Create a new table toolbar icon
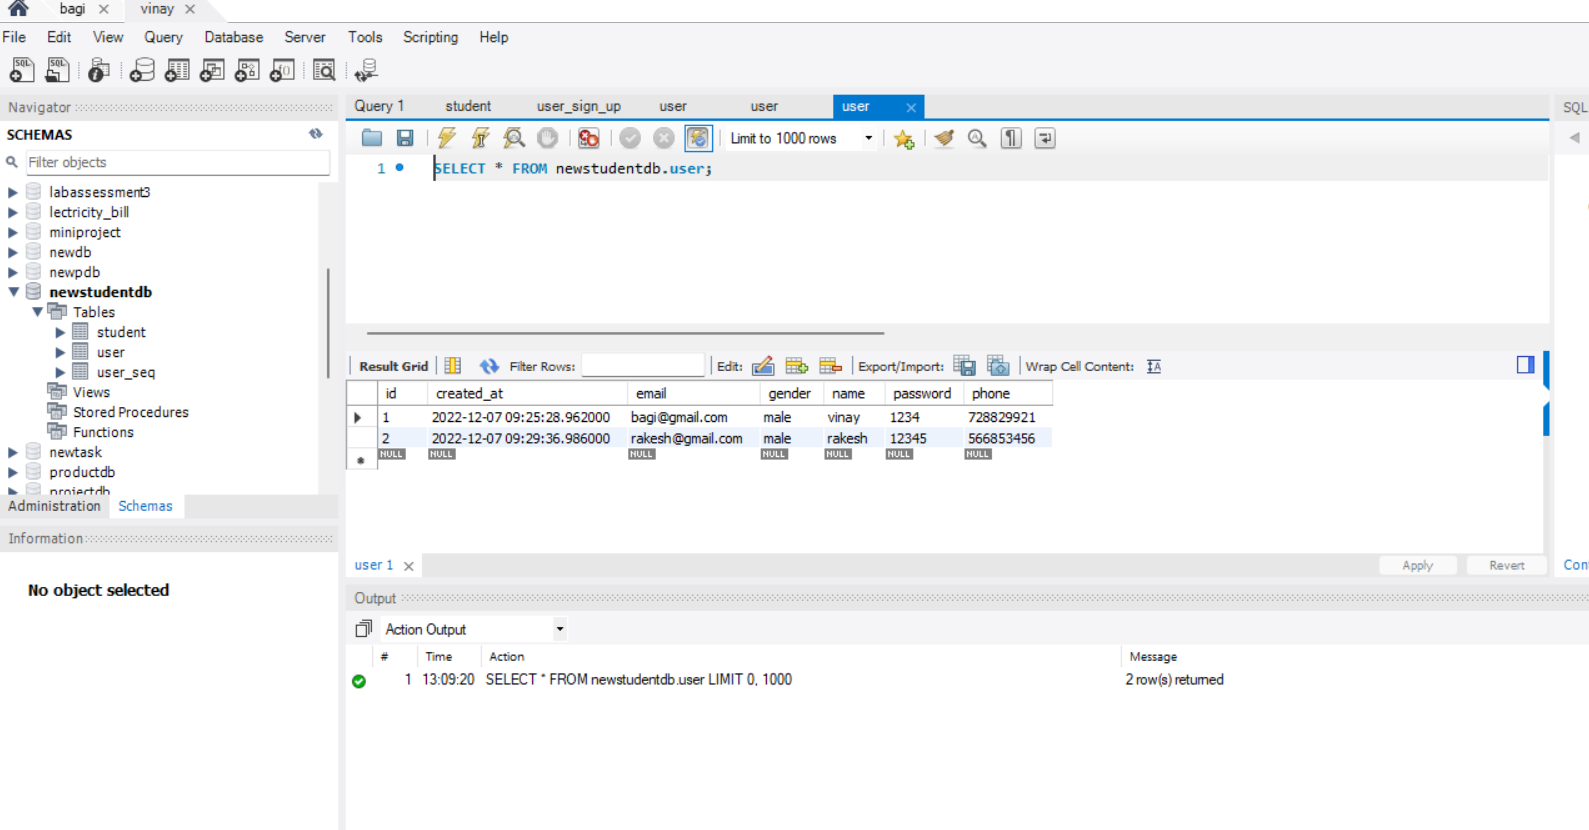Viewport: 1589px width, 830px height. (177, 70)
